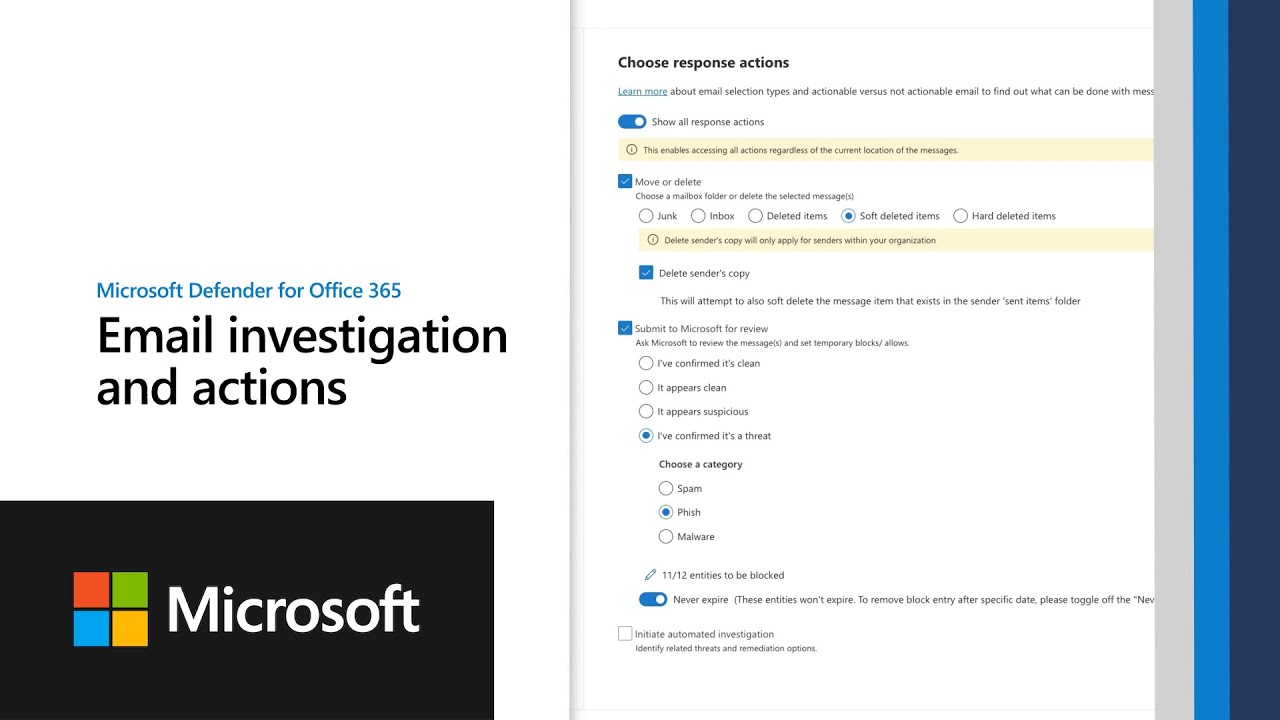Image resolution: width=1280 pixels, height=720 pixels.
Task: Toggle the Show all response actions switch
Action: (632, 122)
